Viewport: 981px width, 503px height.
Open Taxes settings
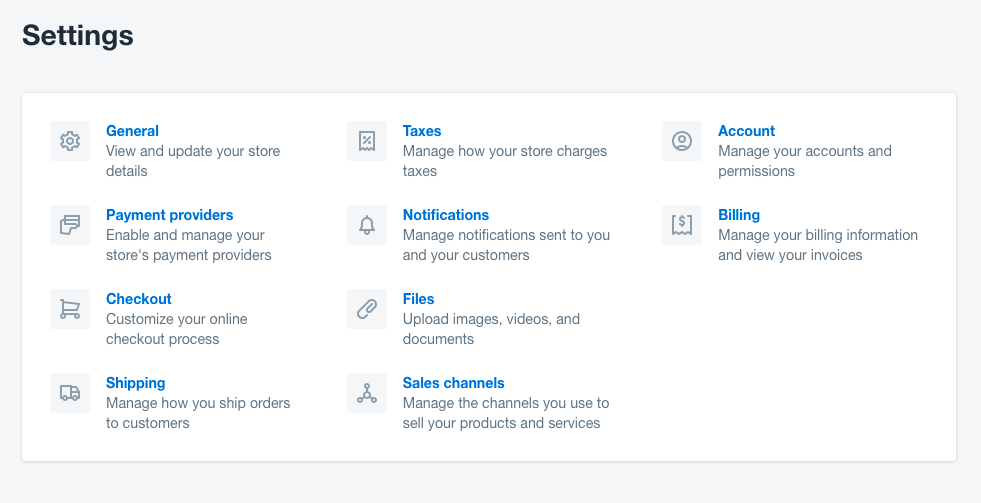click(x=422, y=131)
